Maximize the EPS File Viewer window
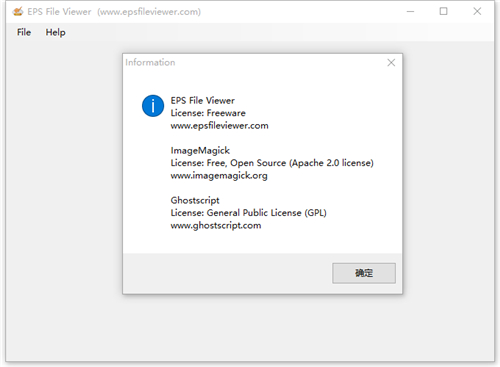 click(x=443, y=12)
